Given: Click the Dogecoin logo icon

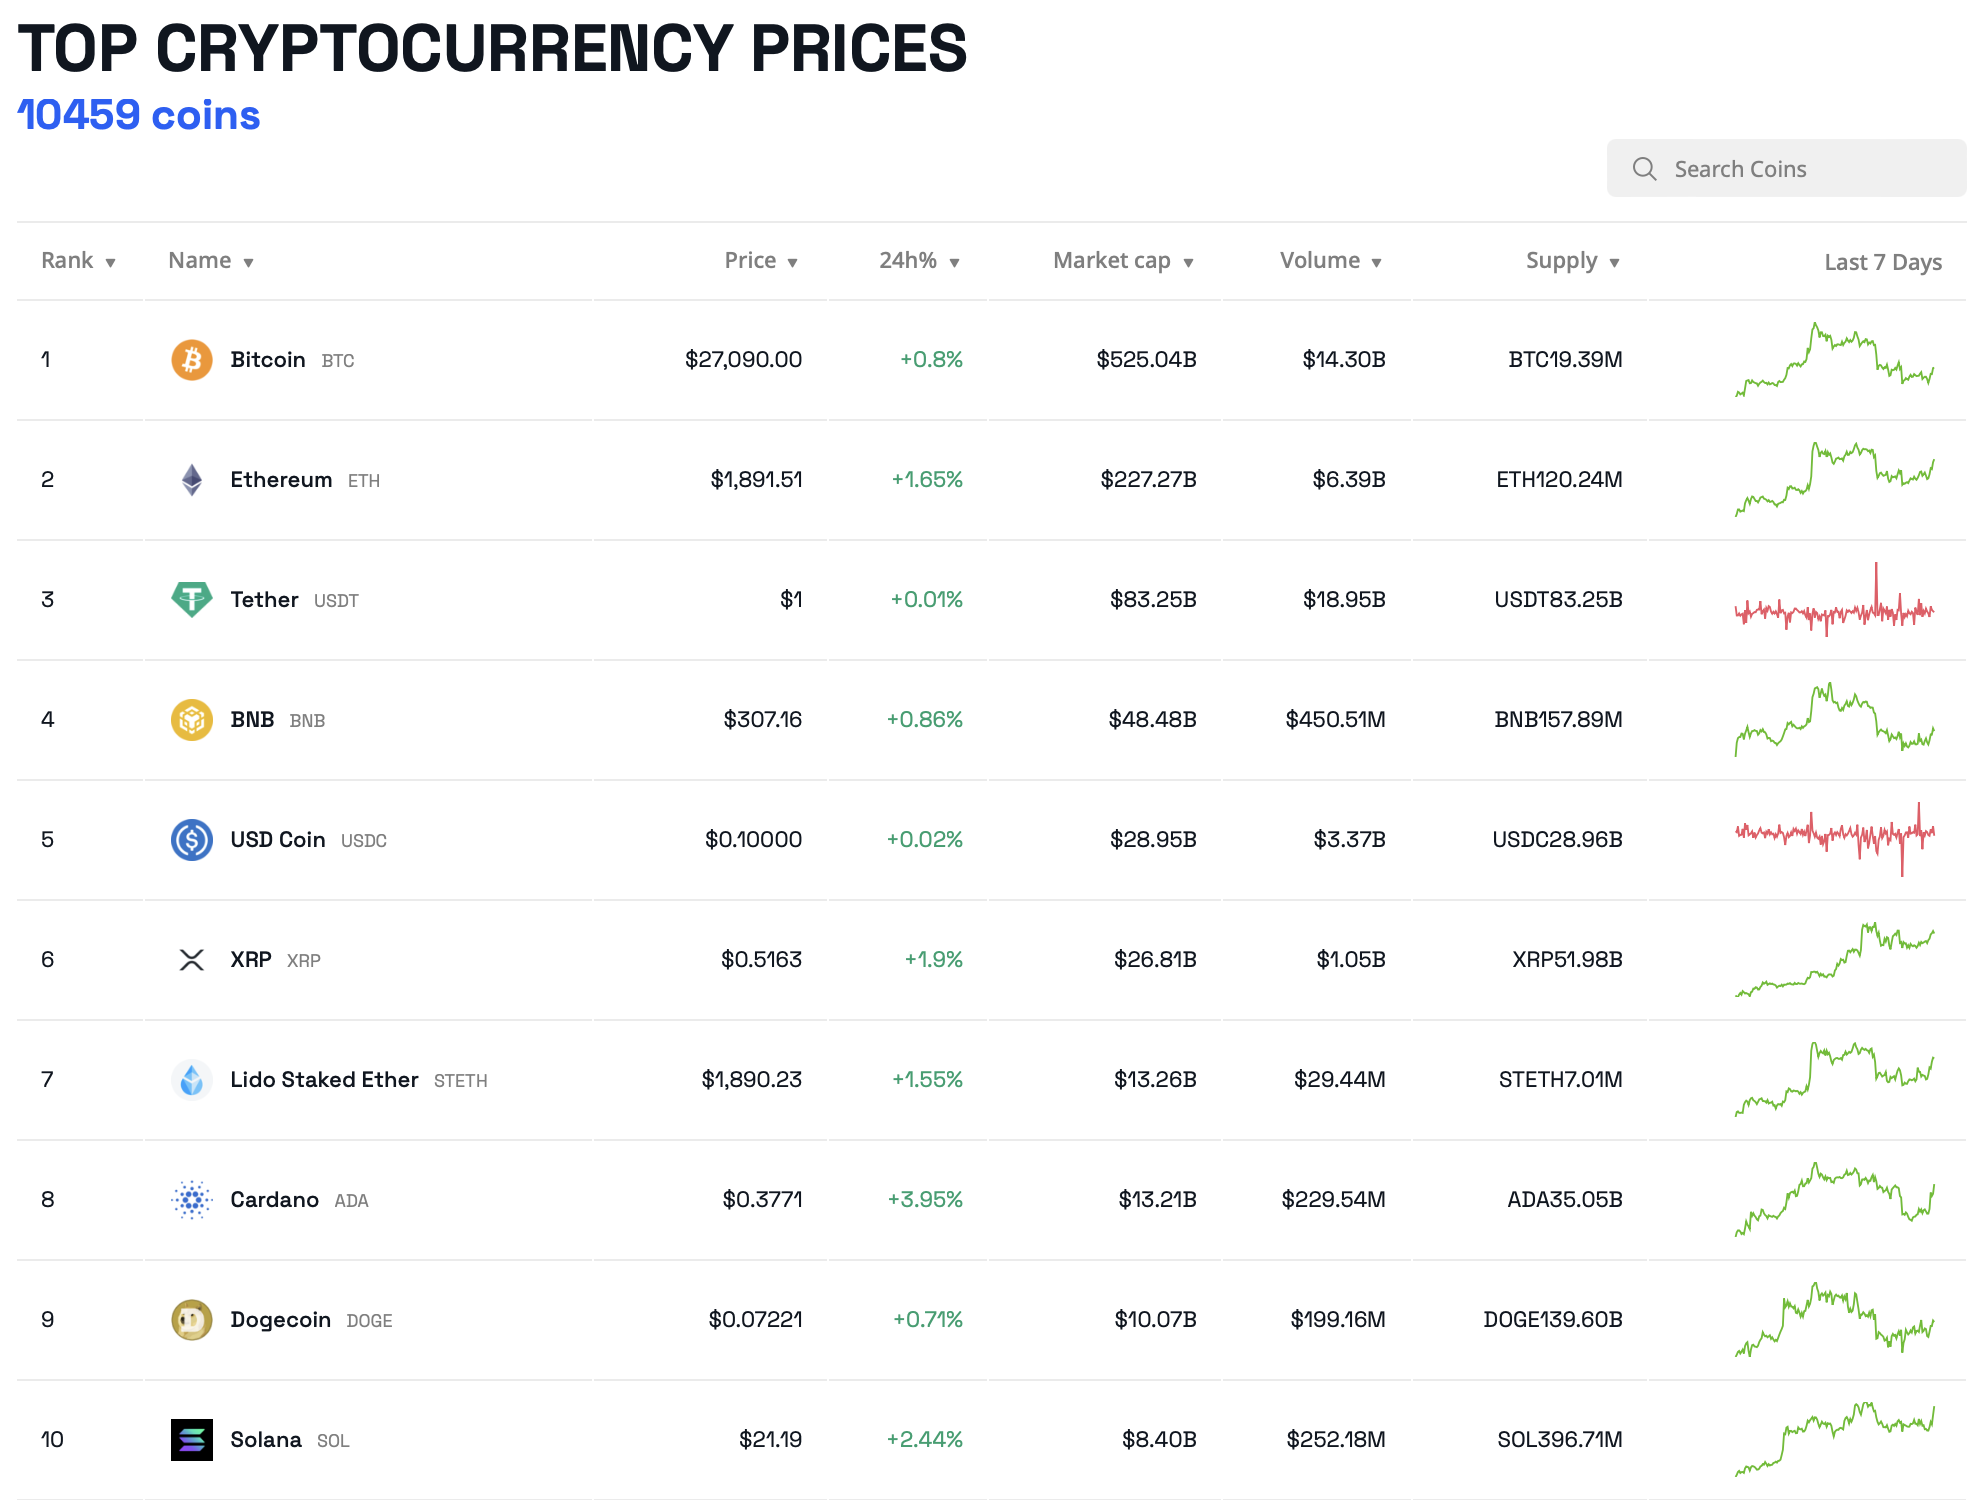Looking at the screenshot, I should point(193,1319).
